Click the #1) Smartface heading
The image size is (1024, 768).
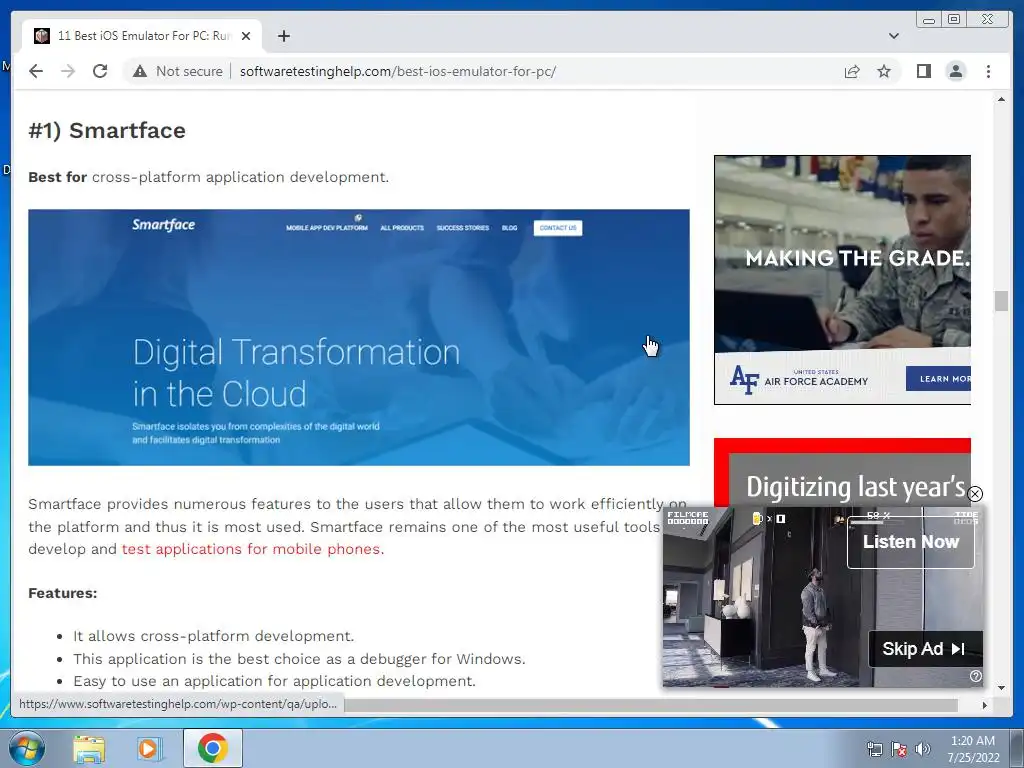[x=107, y=131]
